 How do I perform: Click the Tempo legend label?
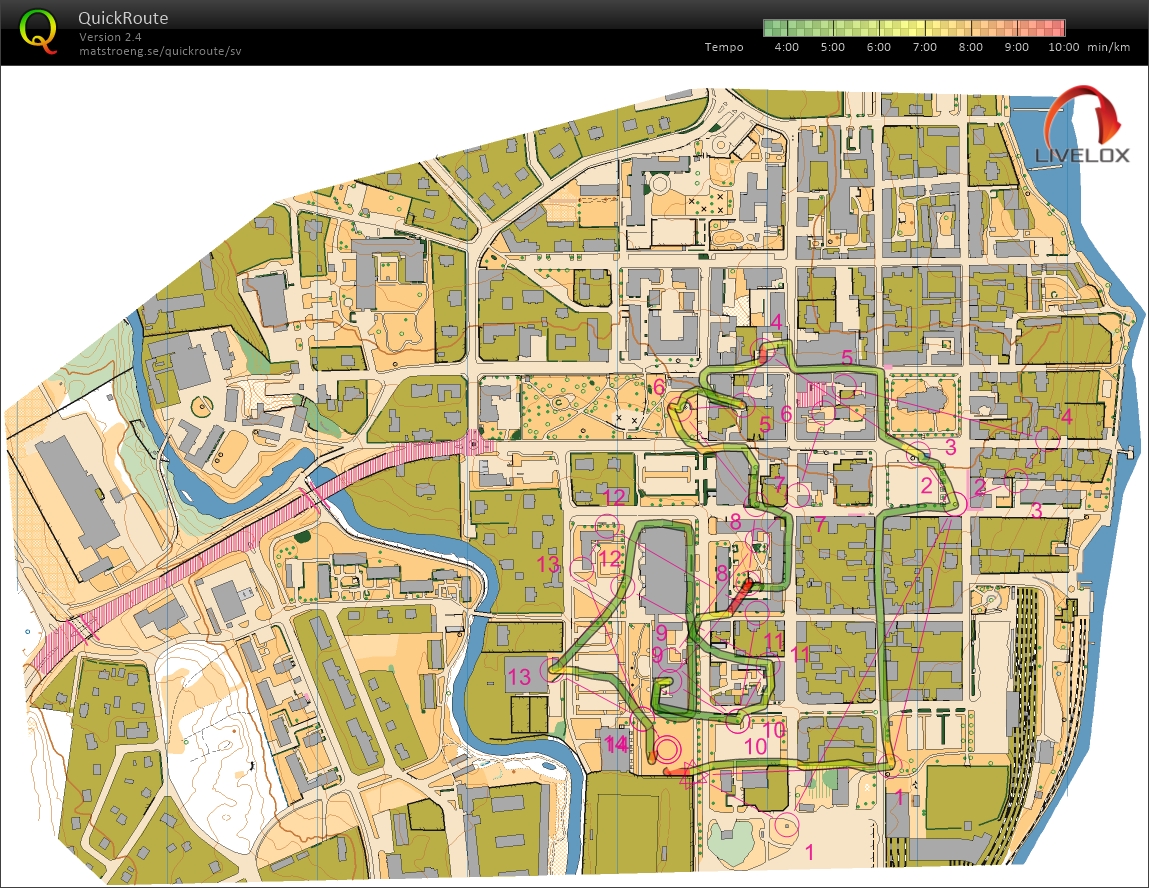click(723, 47)
